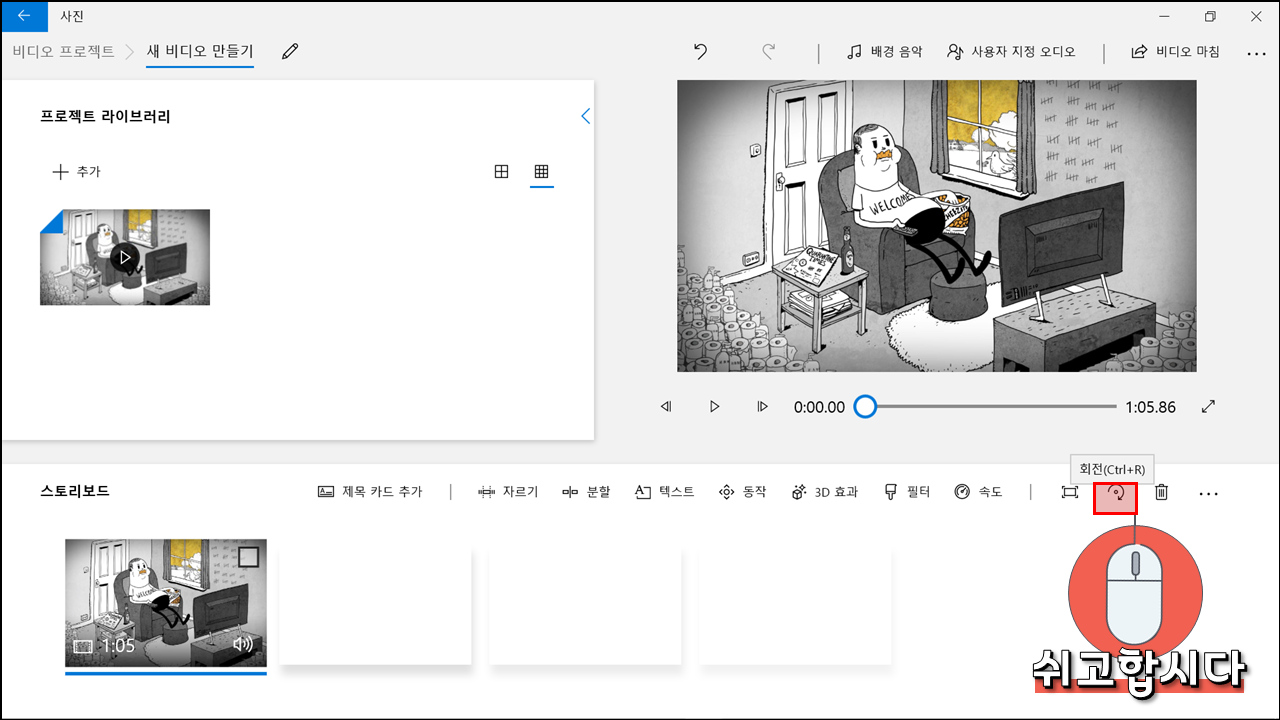
Task: Redo the last undone action
Action: (x=768, y=51)
